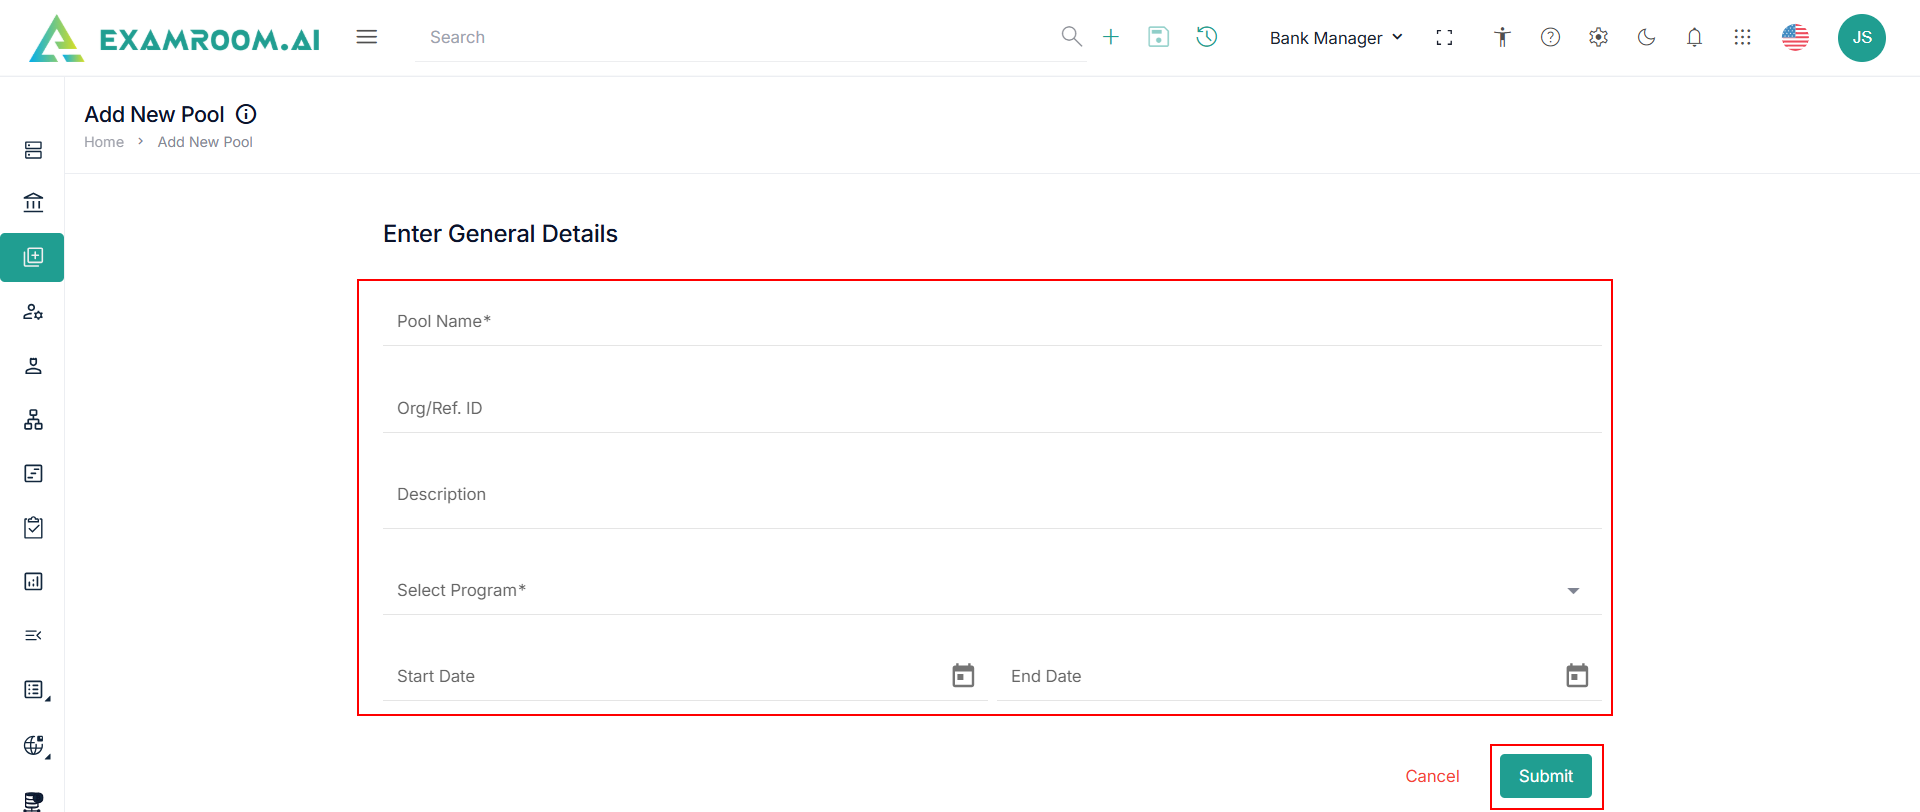Toggle the hamburger navigation menu

tap(367, 37)
